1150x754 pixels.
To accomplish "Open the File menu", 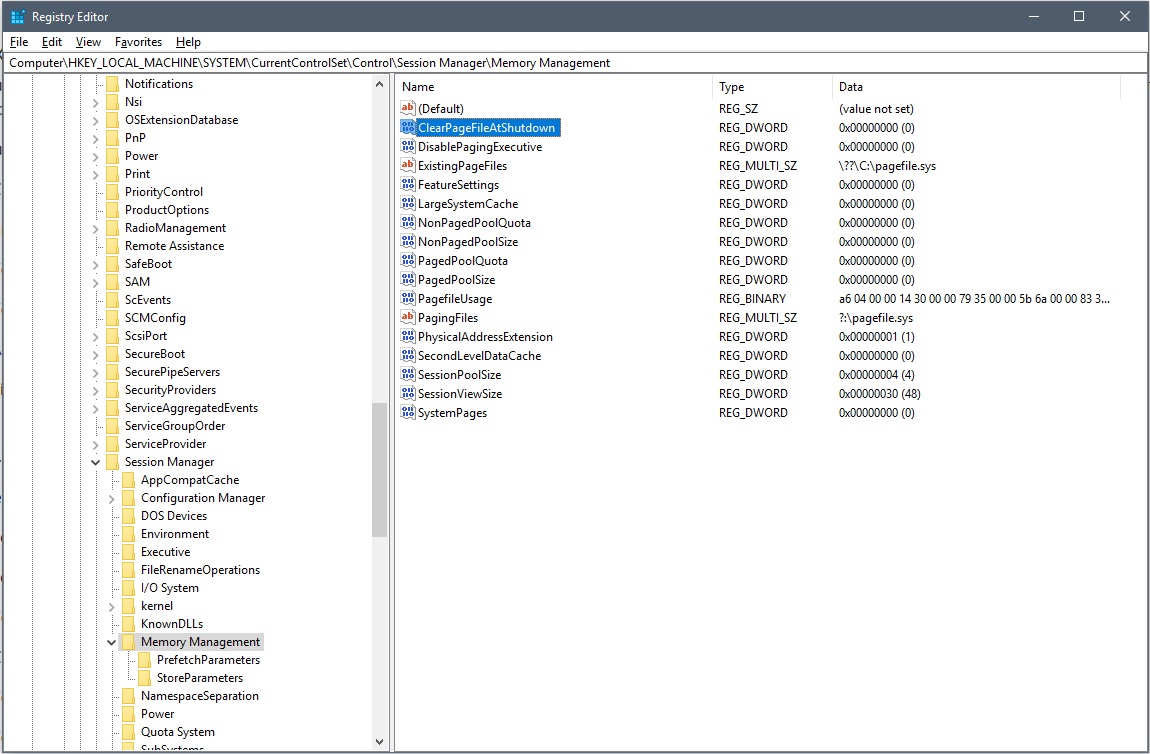I will click(19, 42).
